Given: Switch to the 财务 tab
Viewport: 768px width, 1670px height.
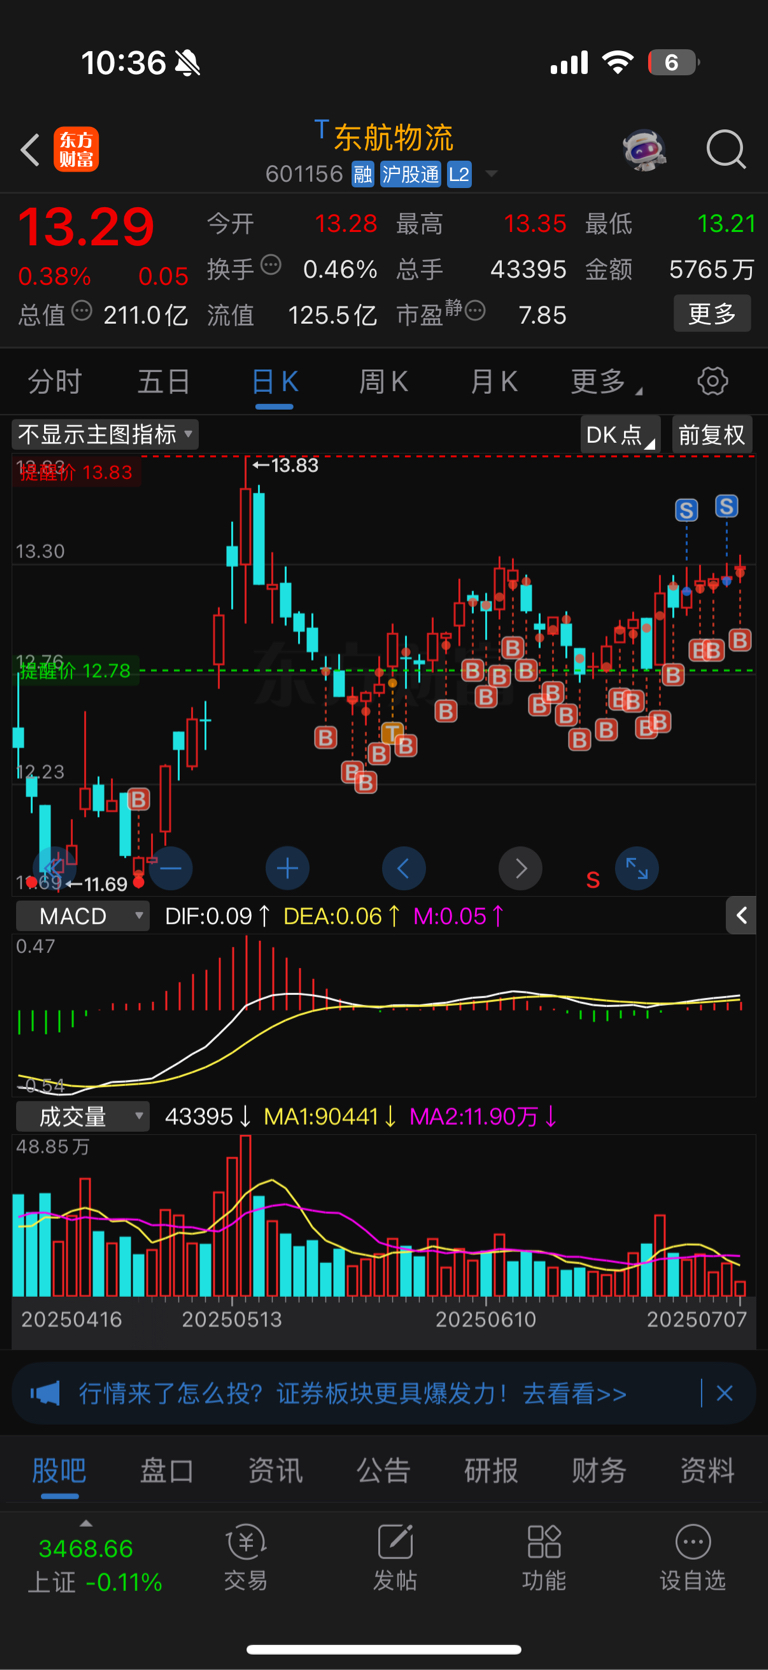Looking at the screenshot, I should tap(599, 1470).
